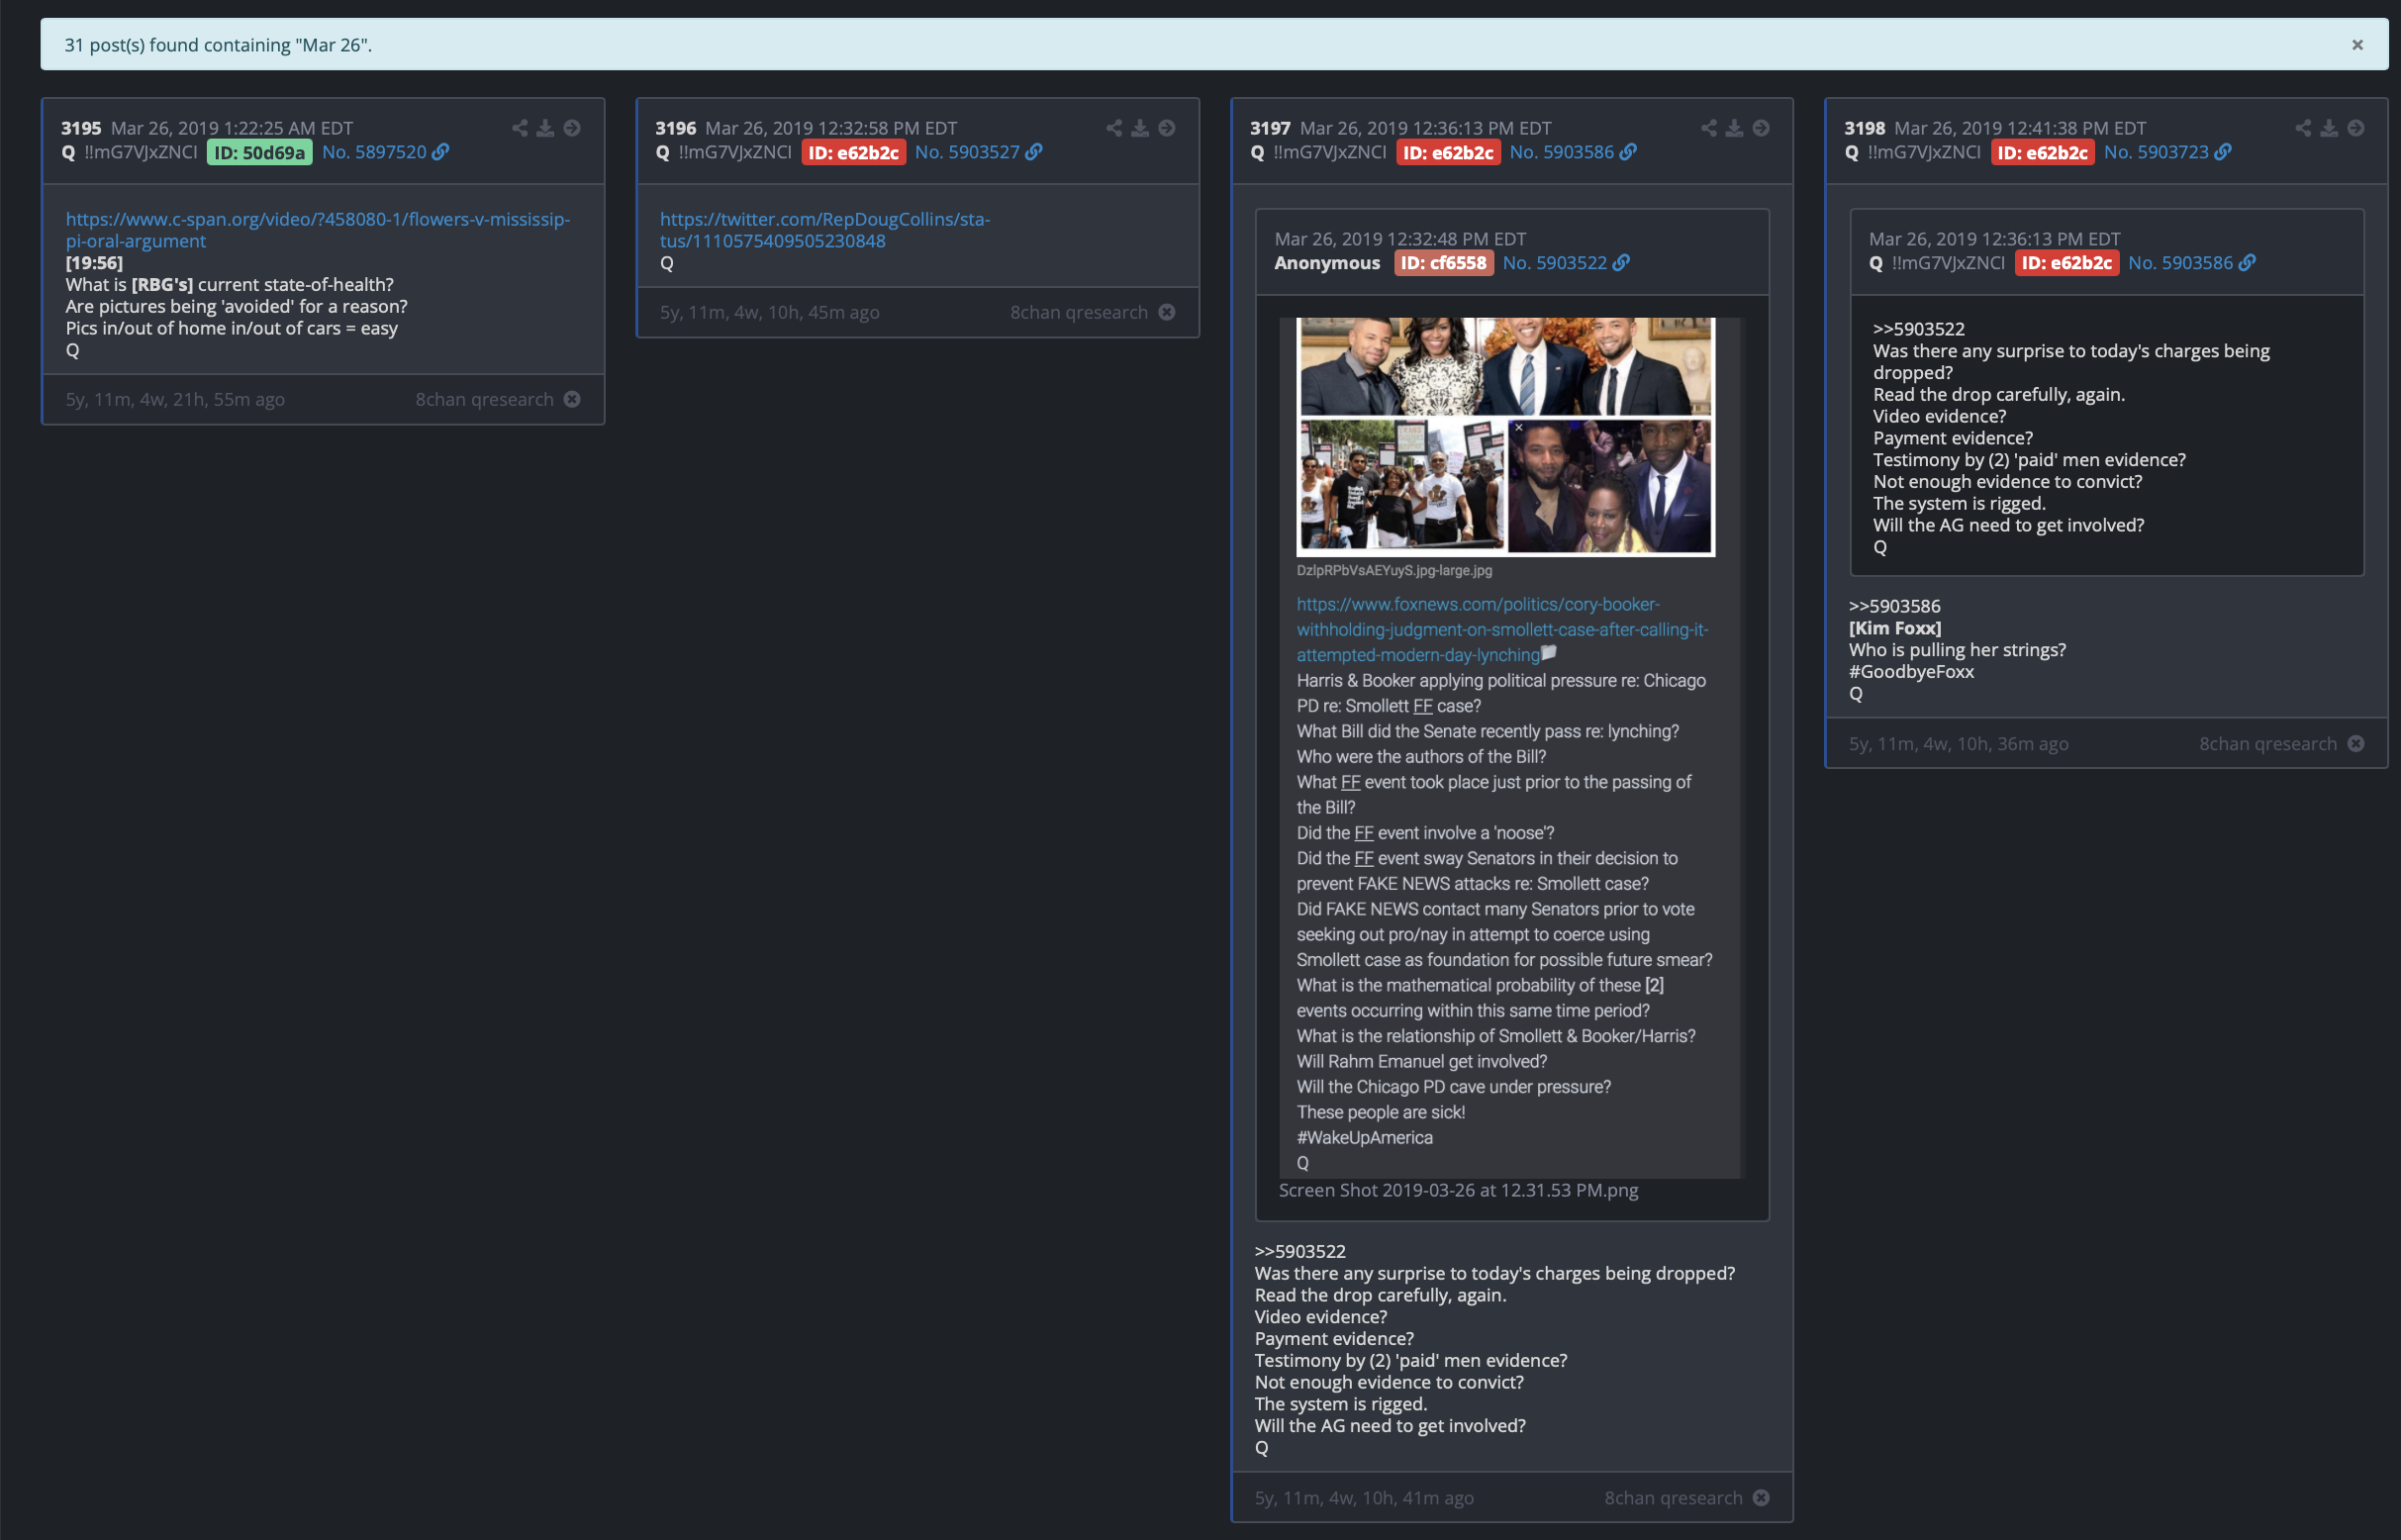Image resolution: width=2401 pixels, height=1540 pixels.
Task: Open post No. 5903723 link
Action: 2156,152
